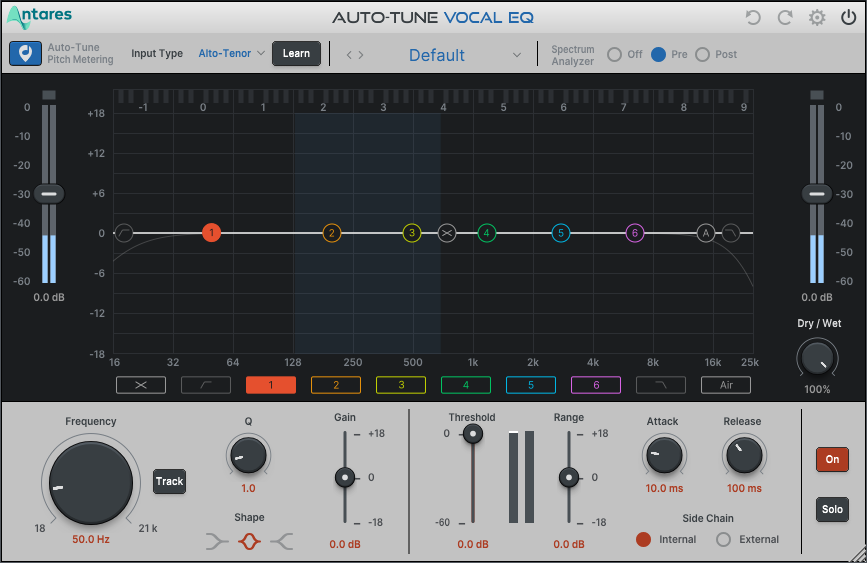Select band 2 node on EQ graph
867x563 pixels.
pos(332,233)
